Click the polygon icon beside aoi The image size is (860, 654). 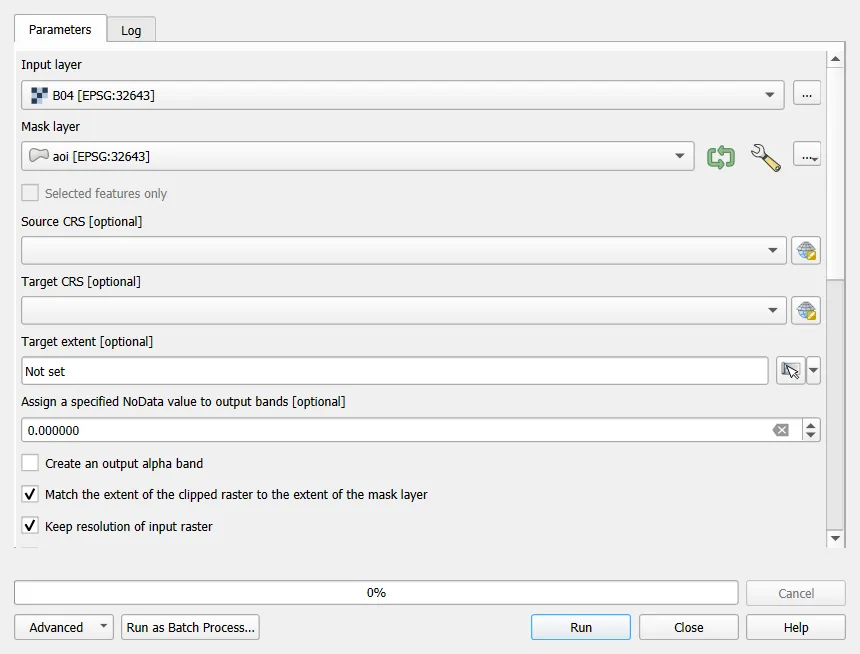coord(39,156)
